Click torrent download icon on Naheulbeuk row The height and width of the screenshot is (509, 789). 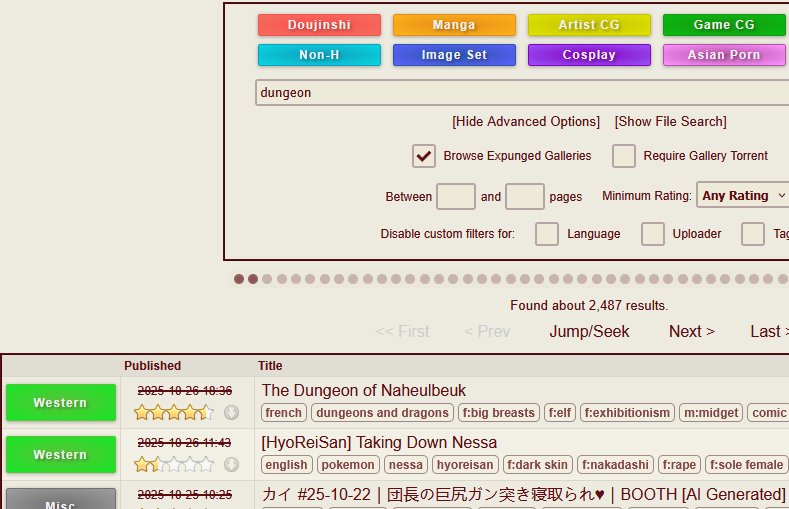(231, 412)
